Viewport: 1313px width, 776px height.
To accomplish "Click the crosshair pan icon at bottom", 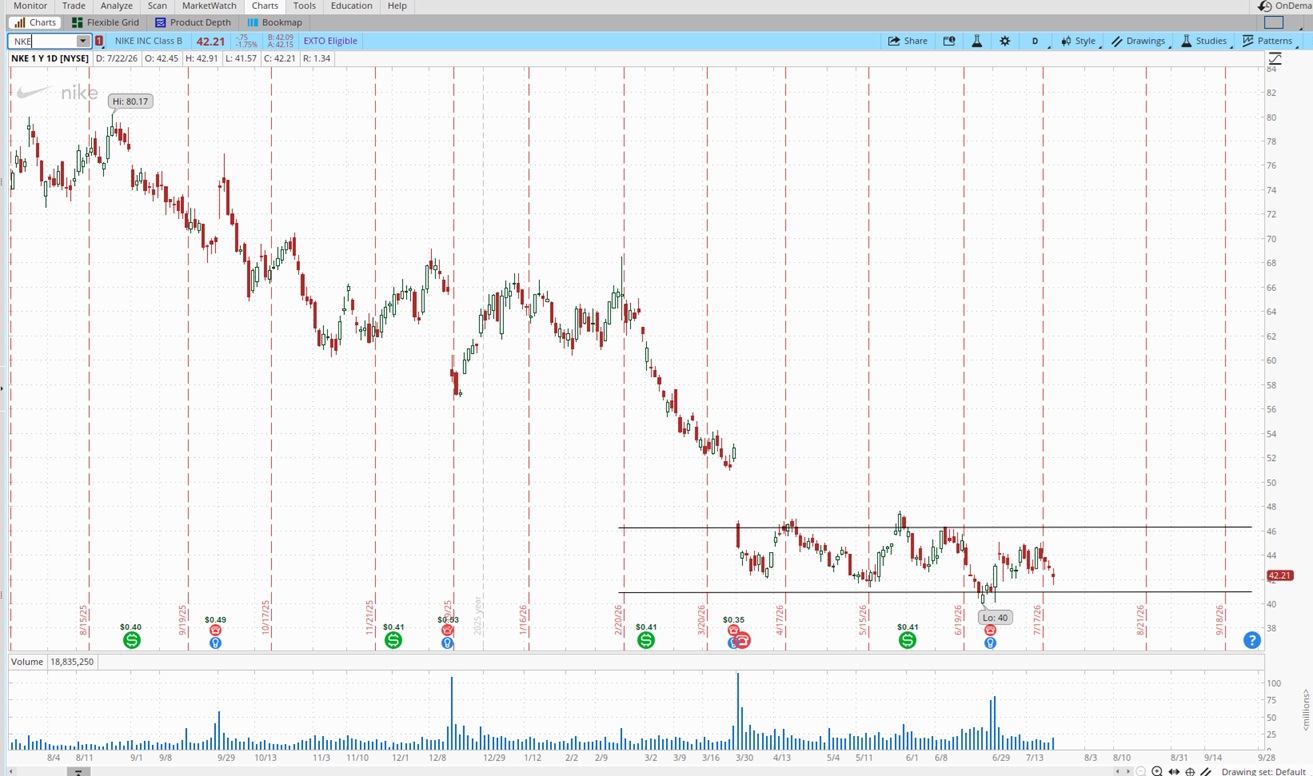I will click(x=1190, y=771).
